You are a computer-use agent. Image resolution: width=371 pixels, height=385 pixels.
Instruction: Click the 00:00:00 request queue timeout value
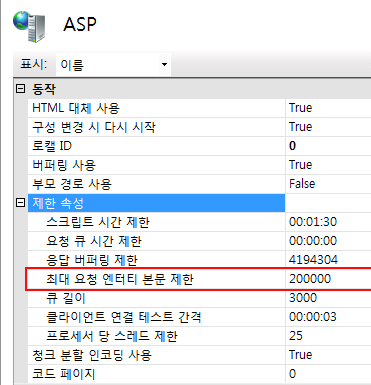pyautogui.click(x=313, y=241)
